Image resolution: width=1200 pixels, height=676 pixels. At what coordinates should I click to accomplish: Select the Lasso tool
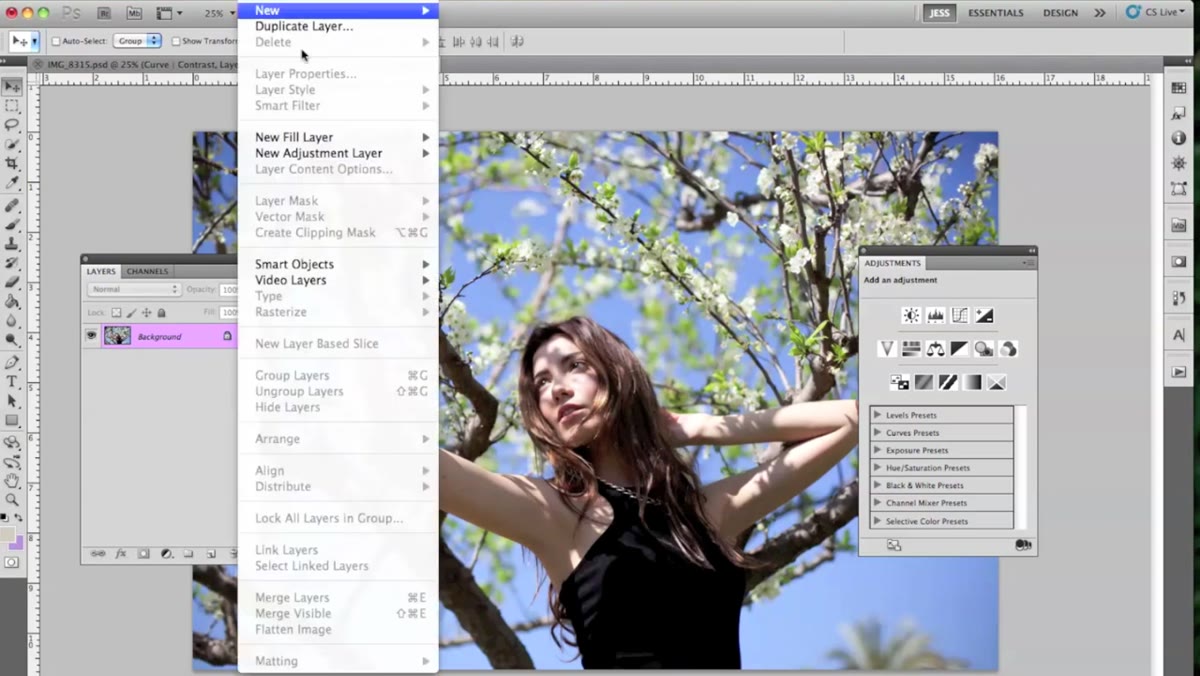[12, 125]
